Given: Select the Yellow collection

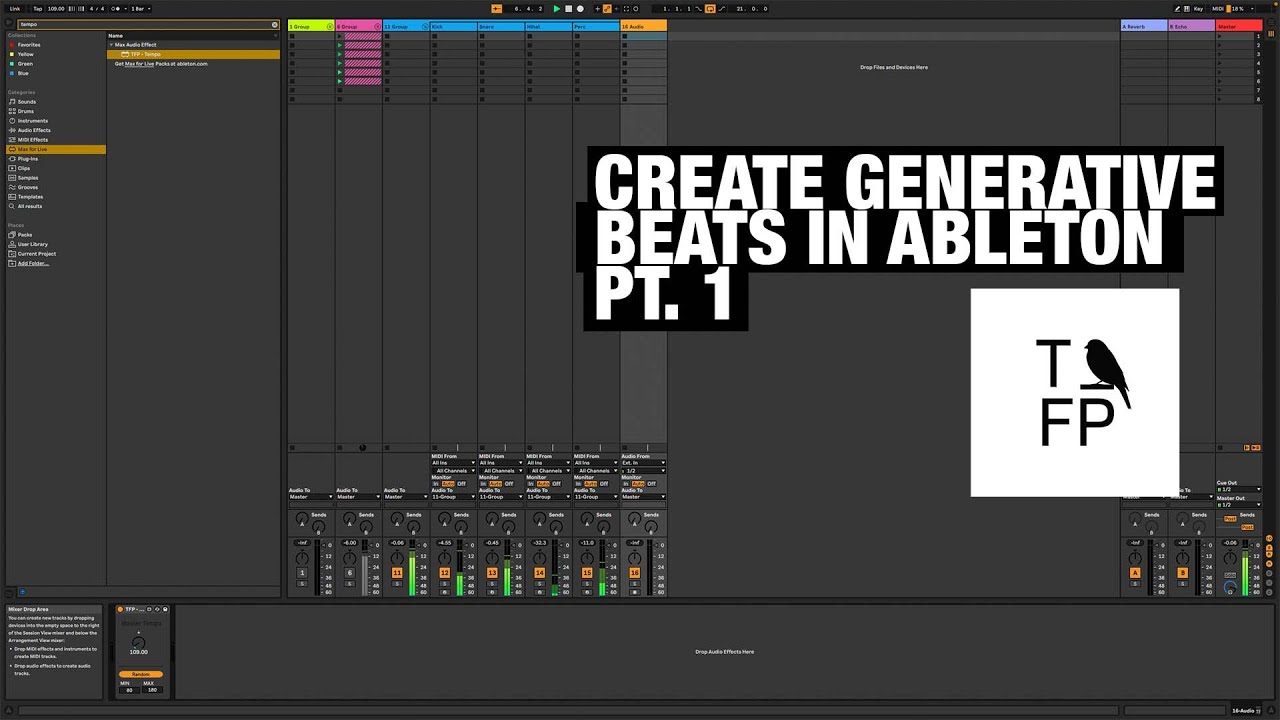Looking at the screenshot, I should tap(25, 54).
